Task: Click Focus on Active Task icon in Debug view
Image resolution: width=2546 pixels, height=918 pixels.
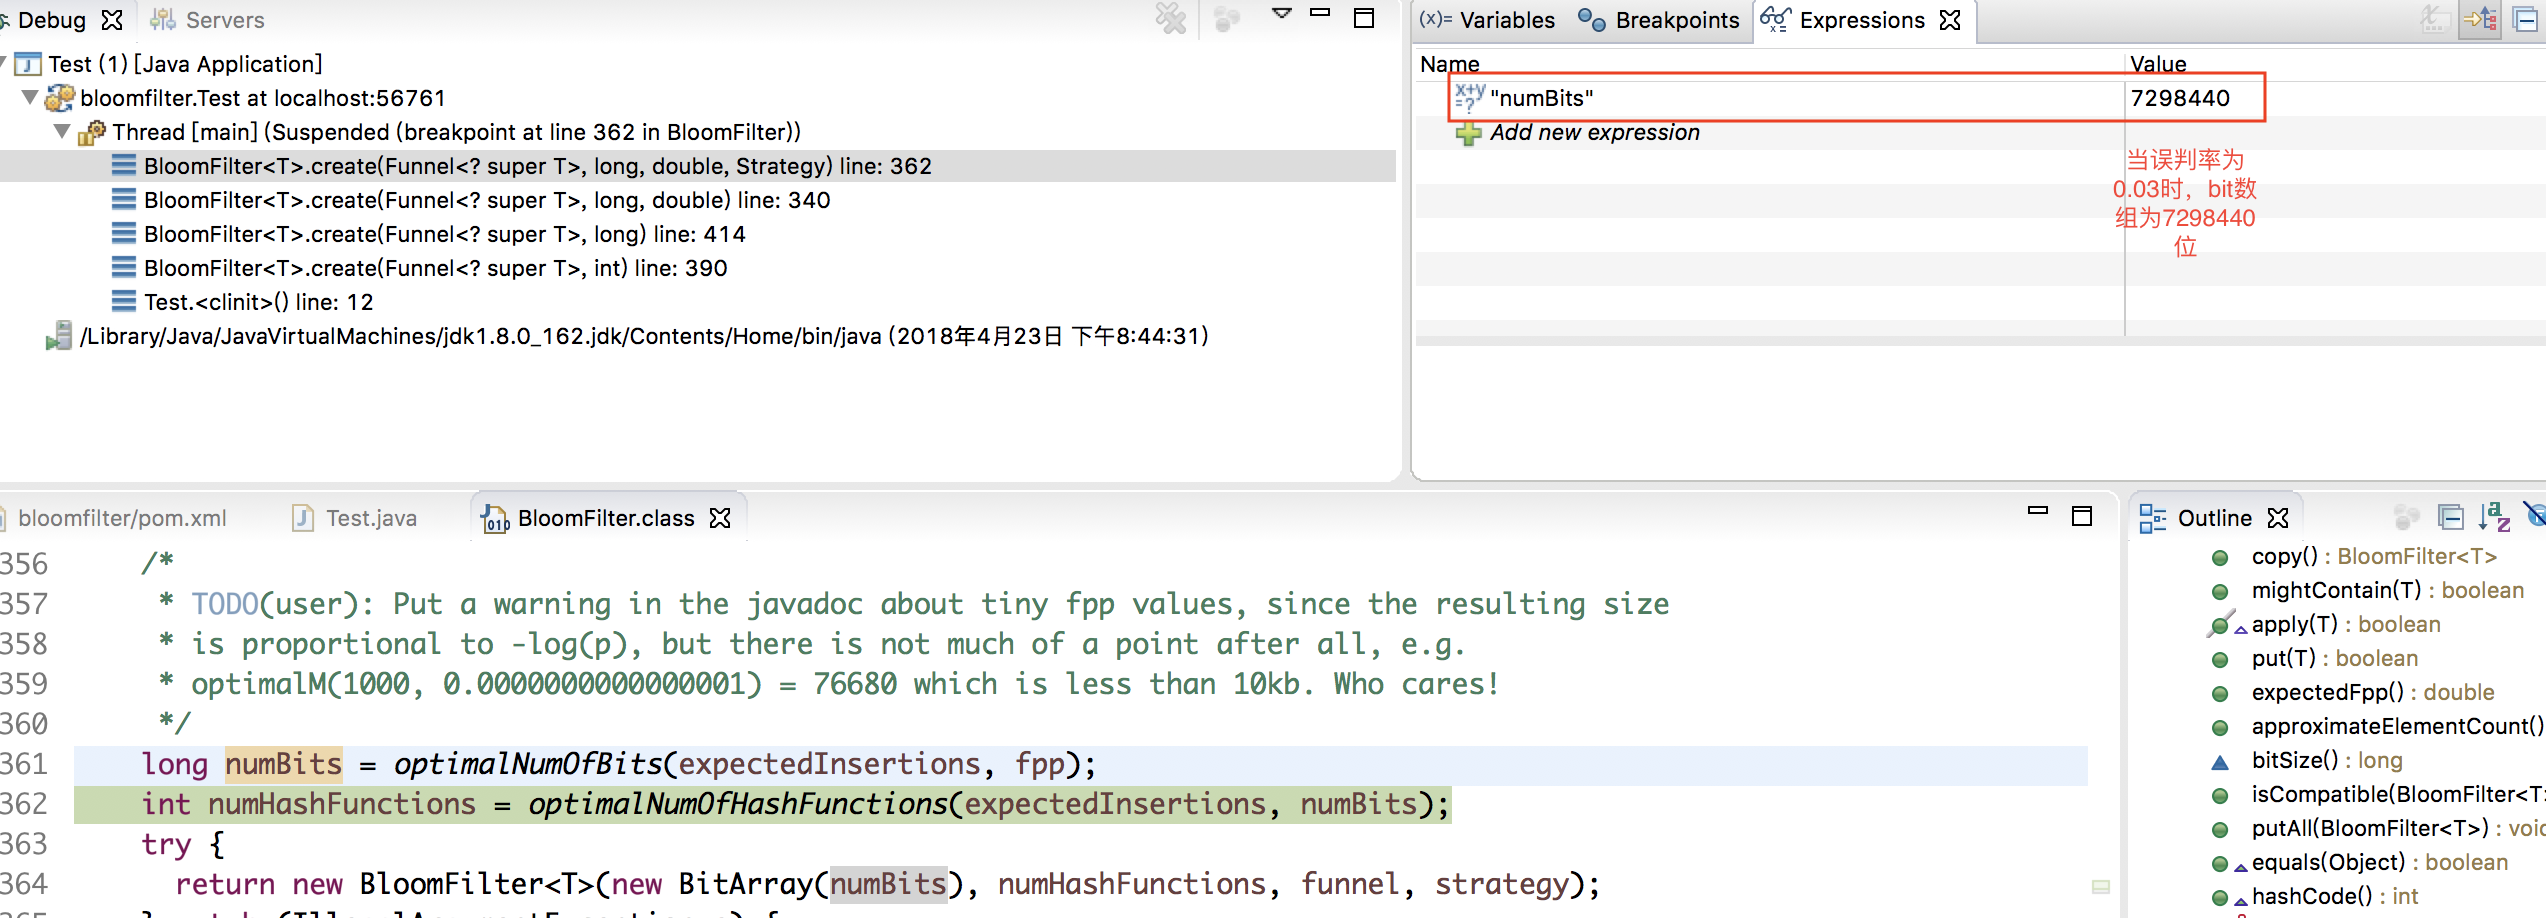Action: tap(1227, 18)
